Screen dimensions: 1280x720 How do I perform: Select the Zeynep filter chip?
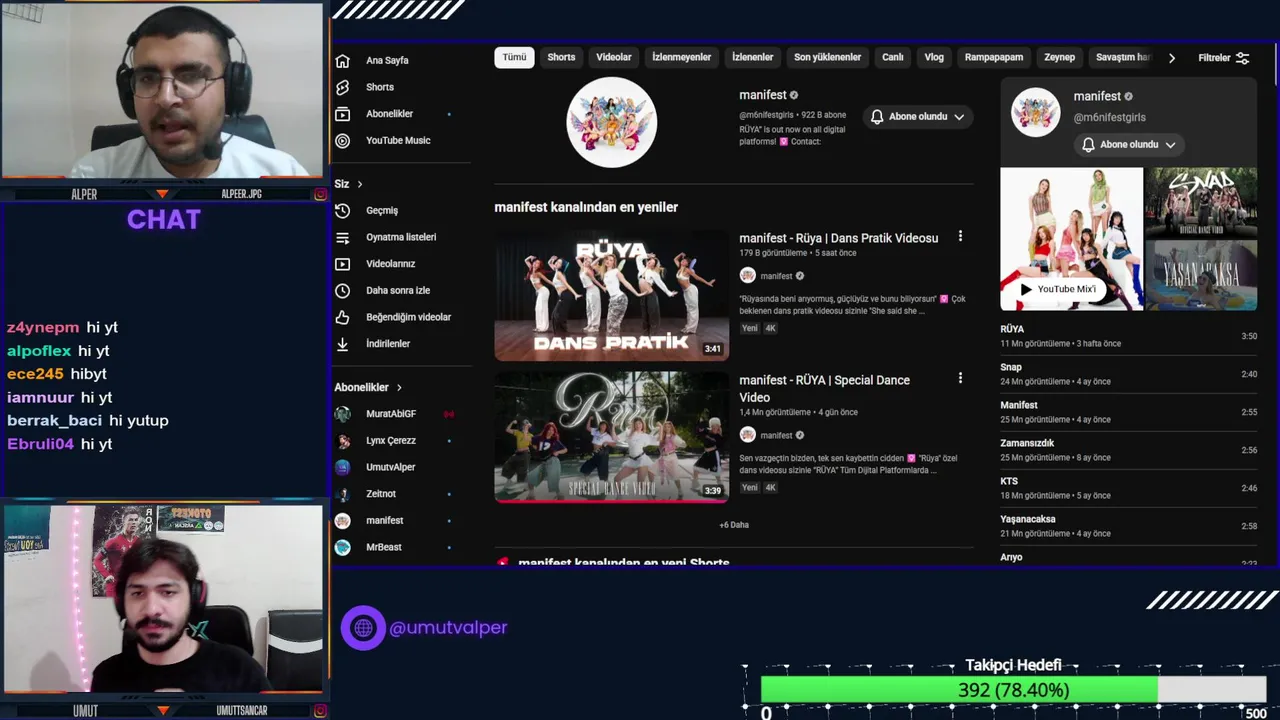[1059, 58]
